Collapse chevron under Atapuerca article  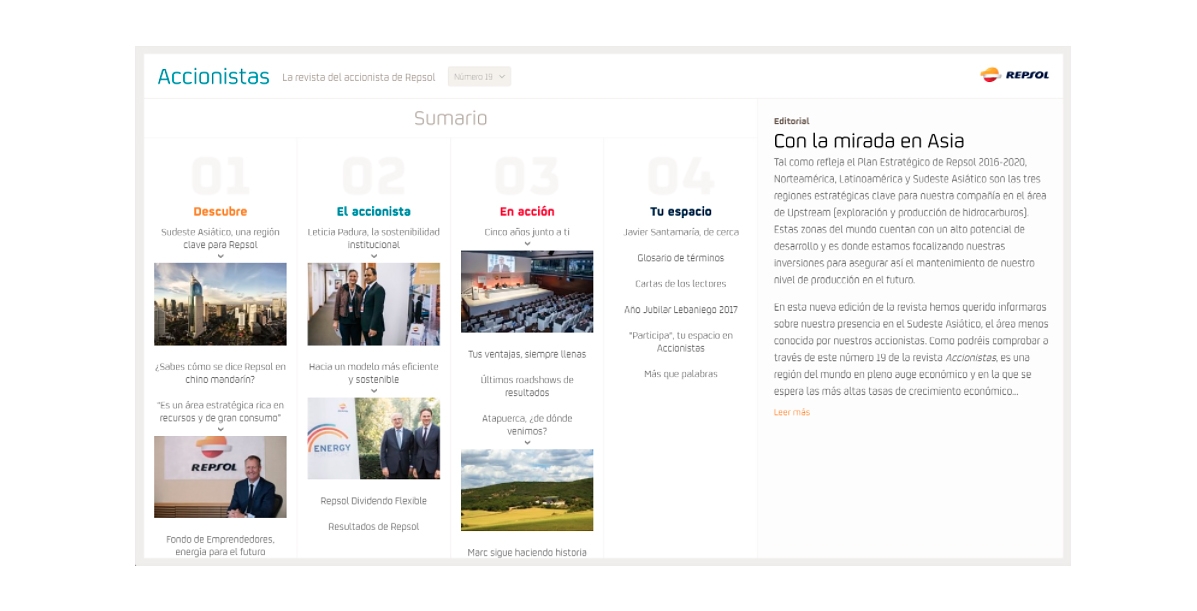(527, 442)
